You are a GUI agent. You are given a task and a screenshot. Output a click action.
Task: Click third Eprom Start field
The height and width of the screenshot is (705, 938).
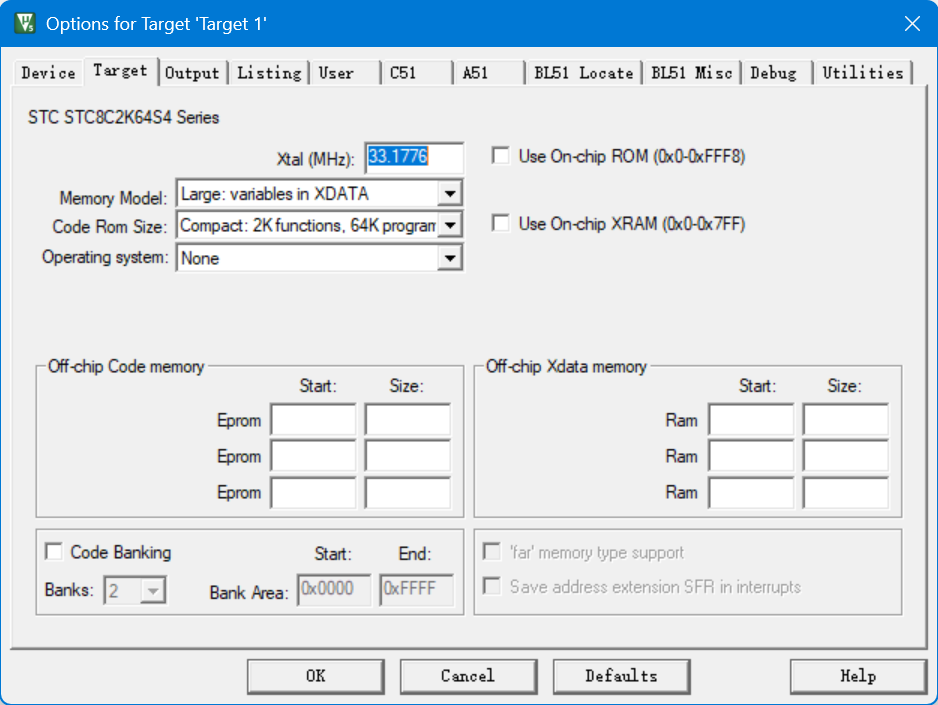click(x=313, y=492)
